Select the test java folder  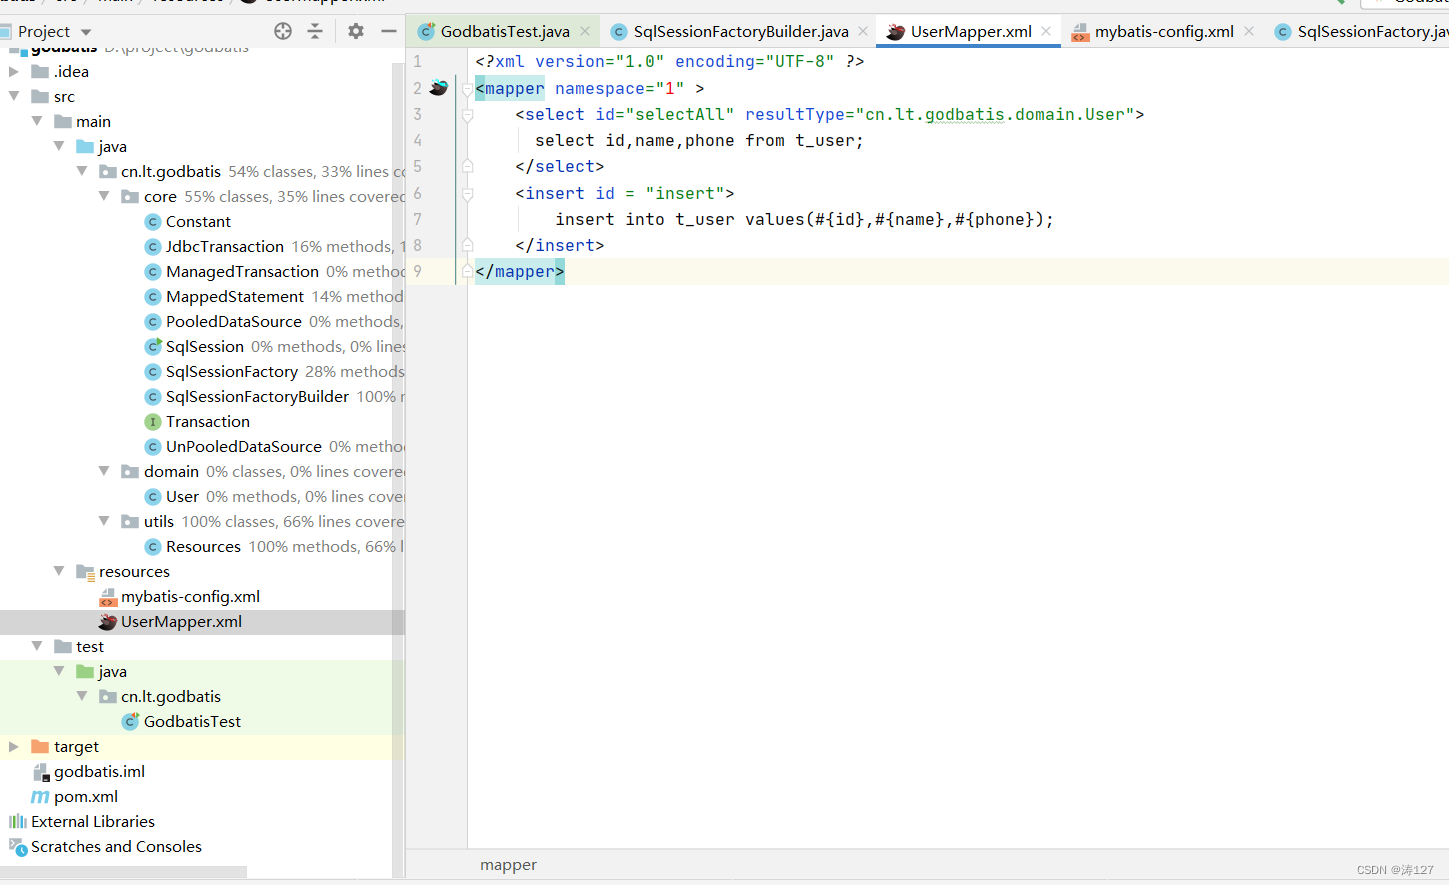click(x=112, y=671)
